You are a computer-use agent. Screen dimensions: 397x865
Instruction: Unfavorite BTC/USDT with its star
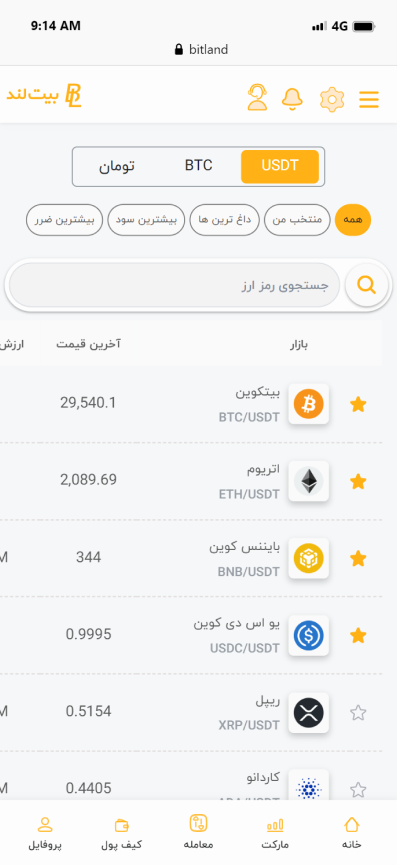[x=358, y=404]
